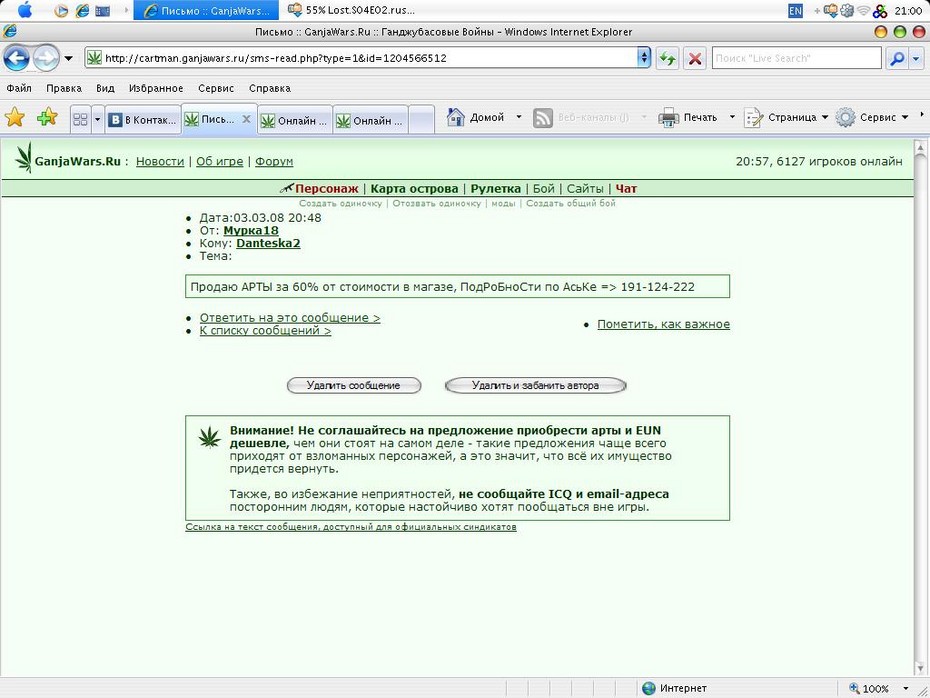Screen dimensions: 930x698
Task: Click the Домой home icon
Action: (x=456, y=117)
